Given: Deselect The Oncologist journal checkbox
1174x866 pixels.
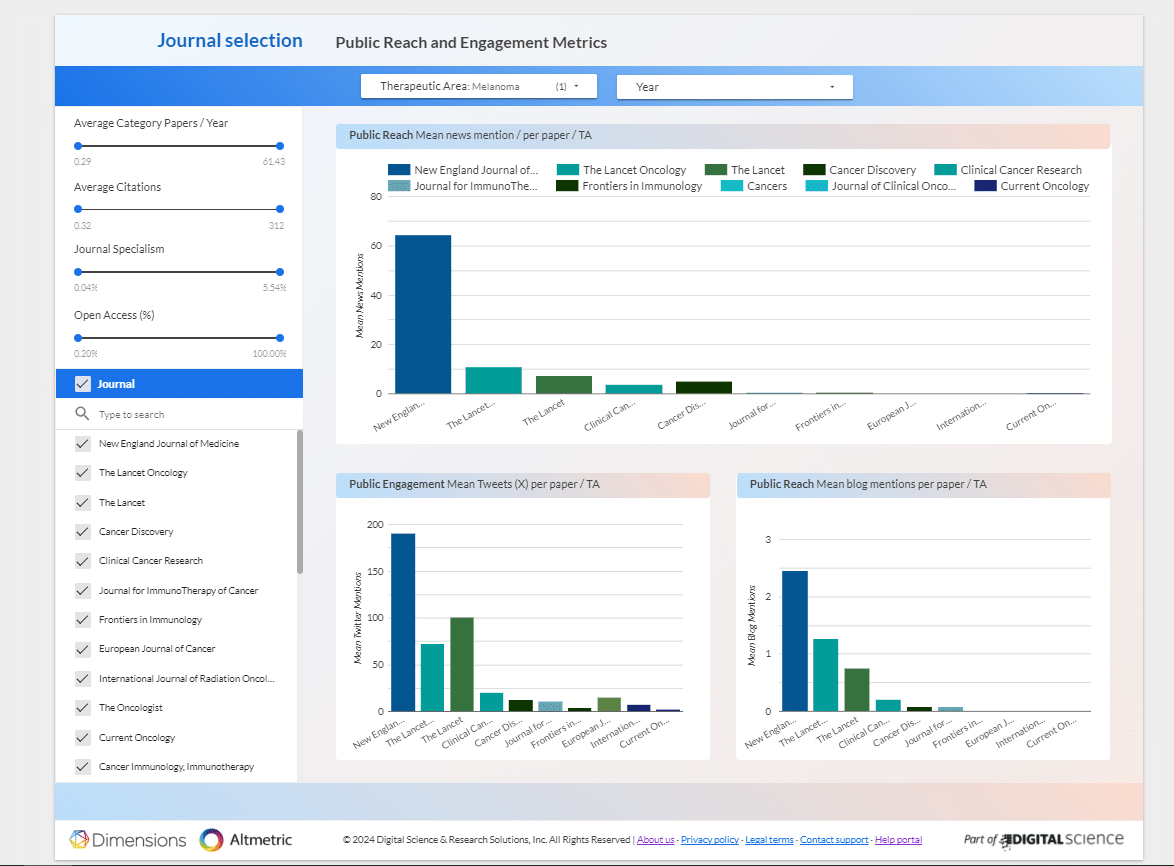Looking at the screenshot, I should coord(83,708).
